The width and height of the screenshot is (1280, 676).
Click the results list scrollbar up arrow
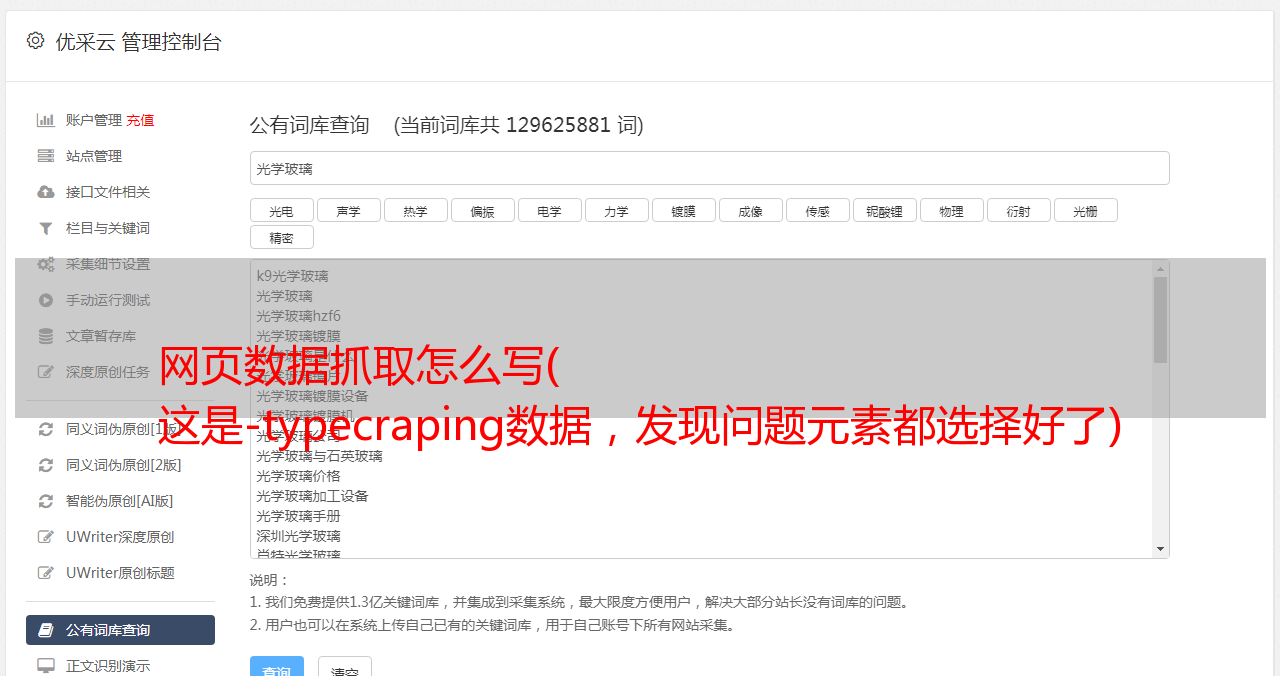click(1160, 269)
